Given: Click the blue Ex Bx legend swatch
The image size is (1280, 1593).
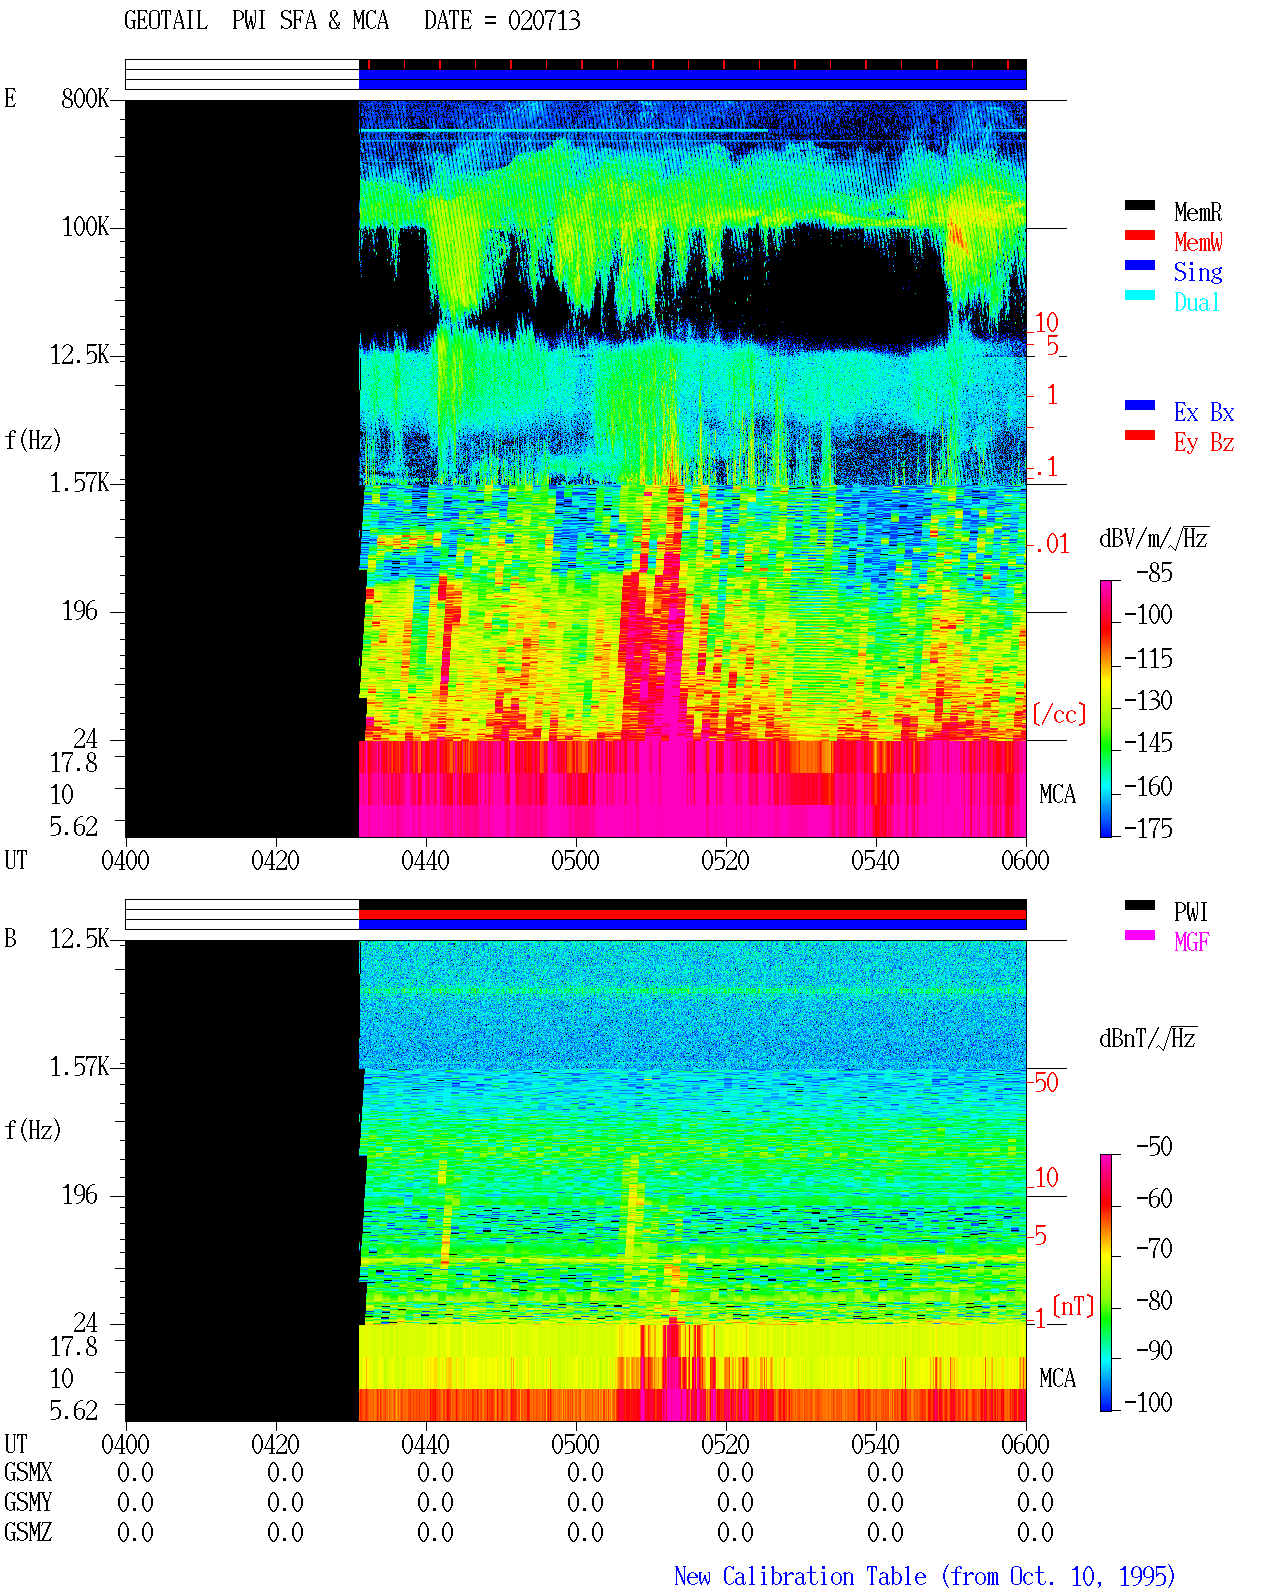Looking at the screenshot, I should tap(1140, 405).
